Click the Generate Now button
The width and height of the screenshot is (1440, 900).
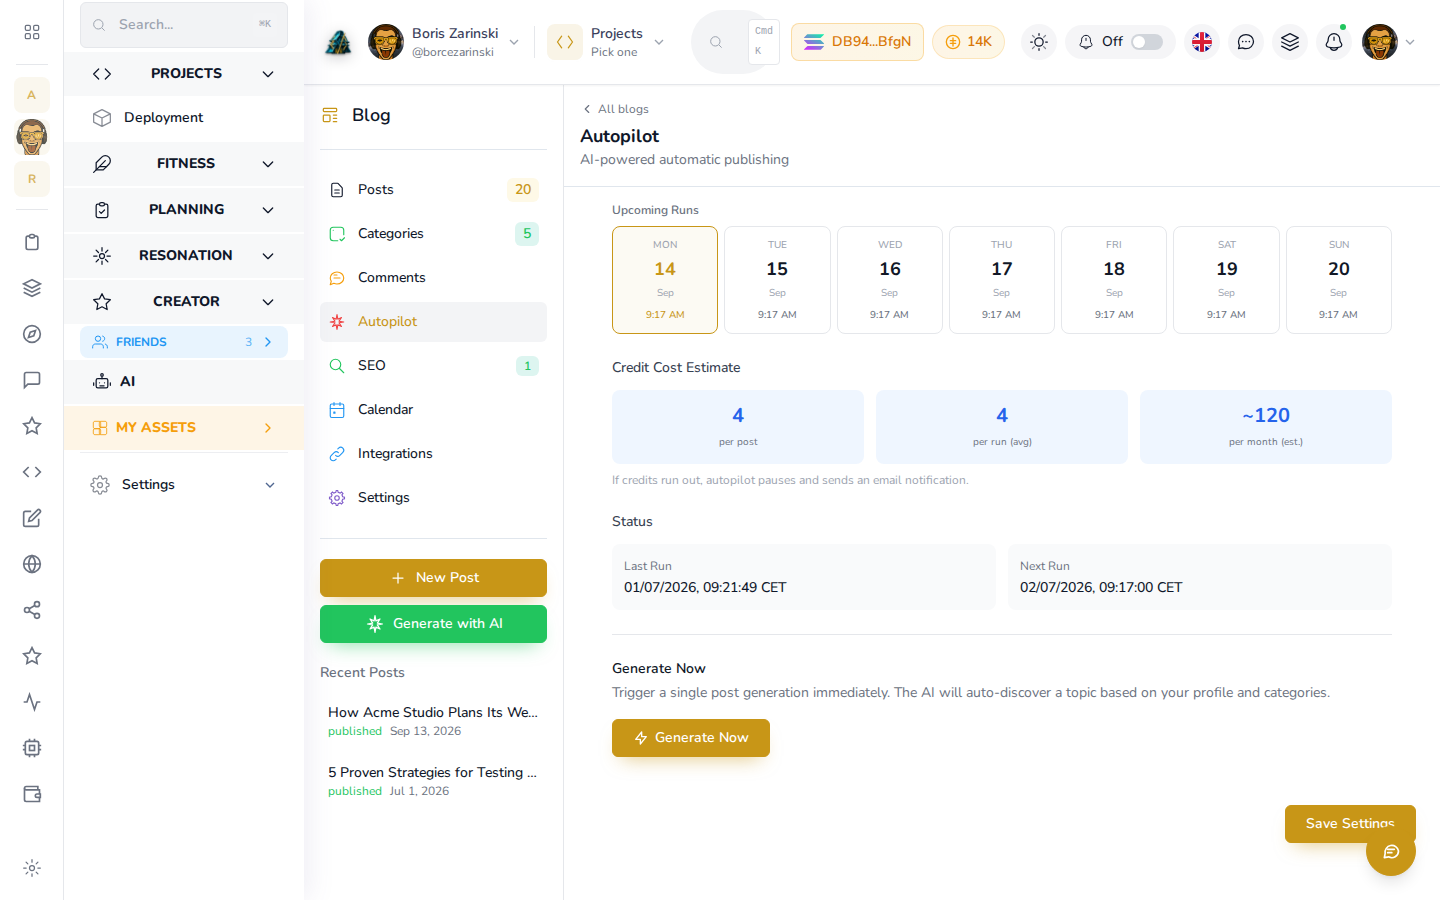pos(691,738)
